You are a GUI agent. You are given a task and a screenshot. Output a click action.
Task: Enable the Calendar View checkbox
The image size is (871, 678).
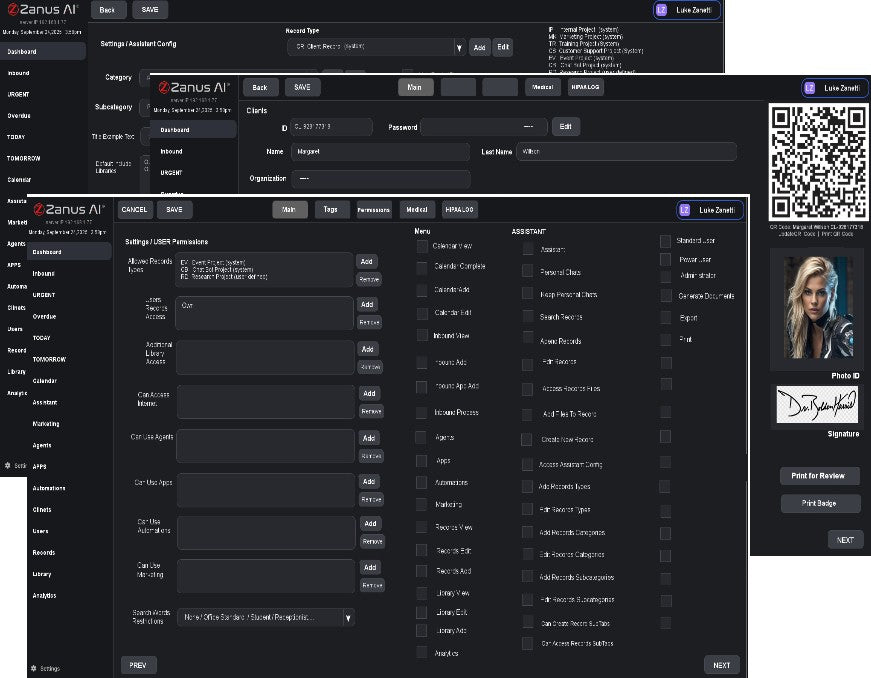[422, 246]
